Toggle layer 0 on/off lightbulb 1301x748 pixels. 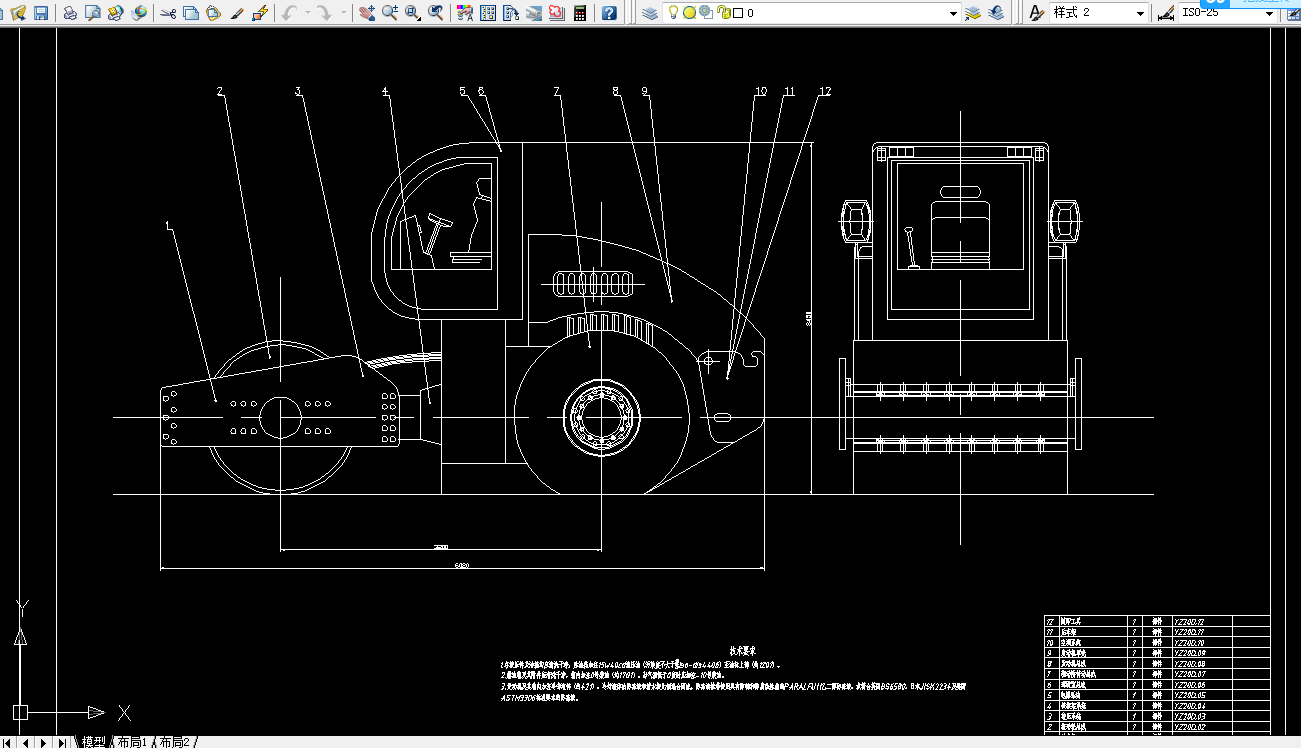click(674, 13)
